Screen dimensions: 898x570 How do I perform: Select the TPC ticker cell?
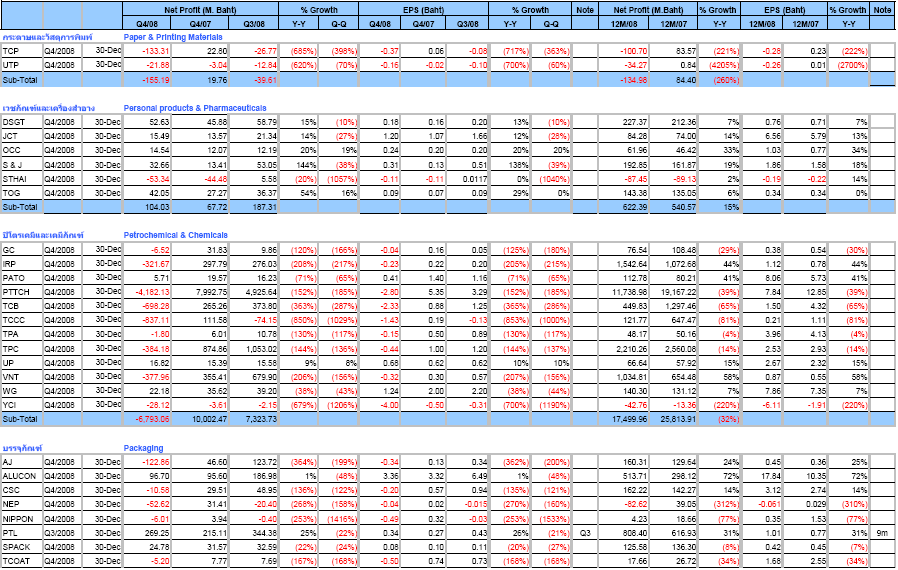22,349
